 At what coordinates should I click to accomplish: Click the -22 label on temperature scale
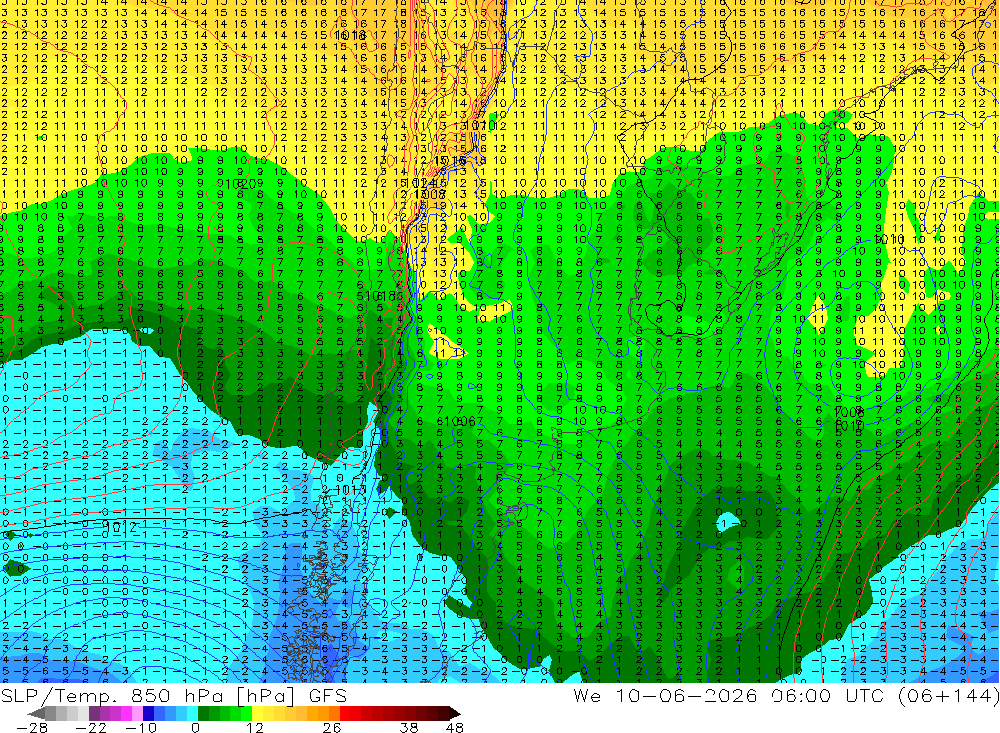[x=91, y=727]
